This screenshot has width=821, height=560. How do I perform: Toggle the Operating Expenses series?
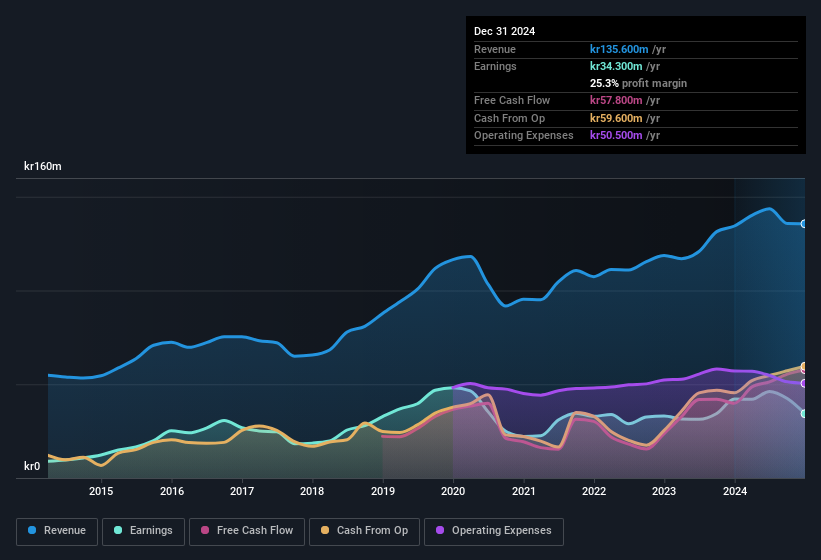click(493, 531)
